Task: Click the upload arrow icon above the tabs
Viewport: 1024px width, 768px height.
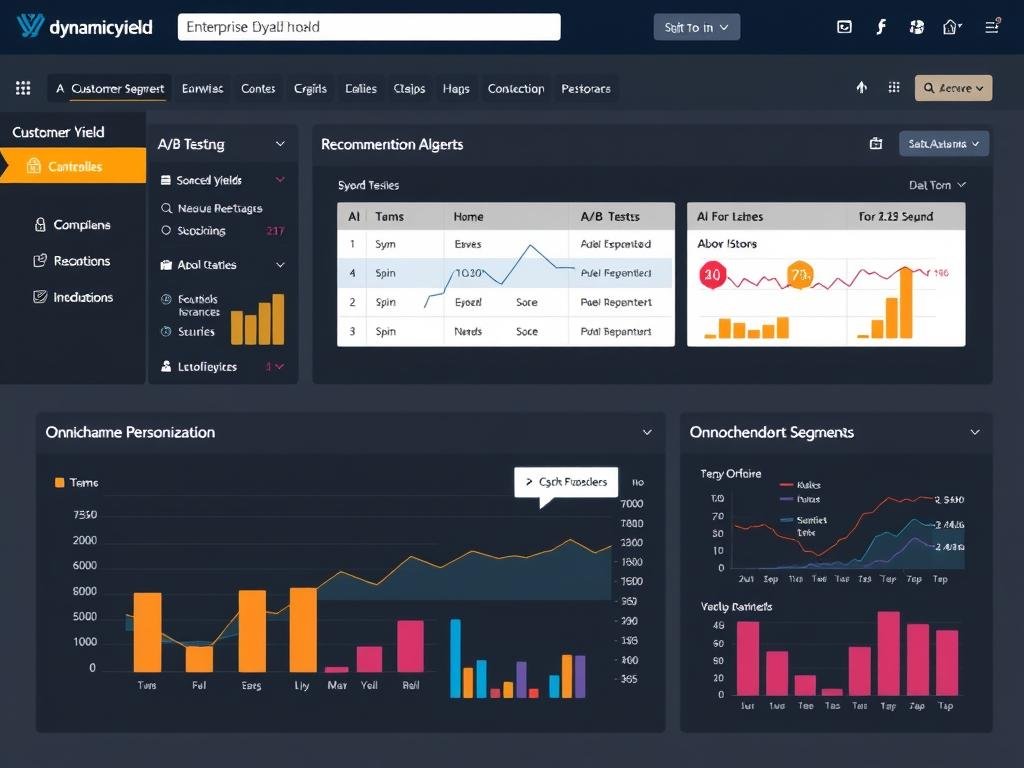Action: (x=862, y=88)
